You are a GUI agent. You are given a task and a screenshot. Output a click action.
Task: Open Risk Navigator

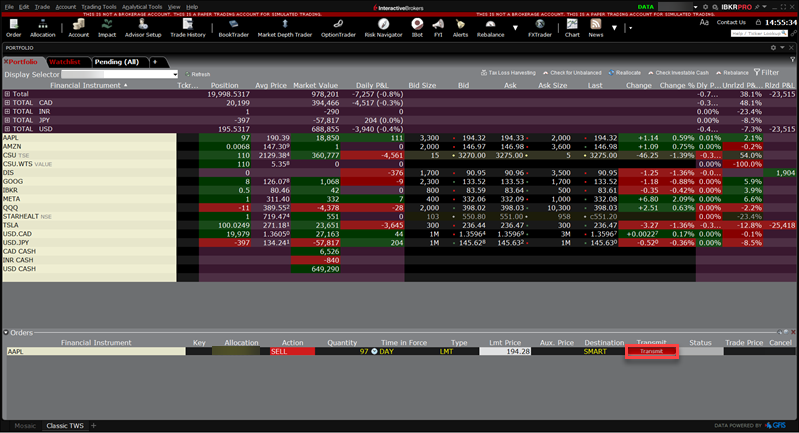tap(383, 28)
